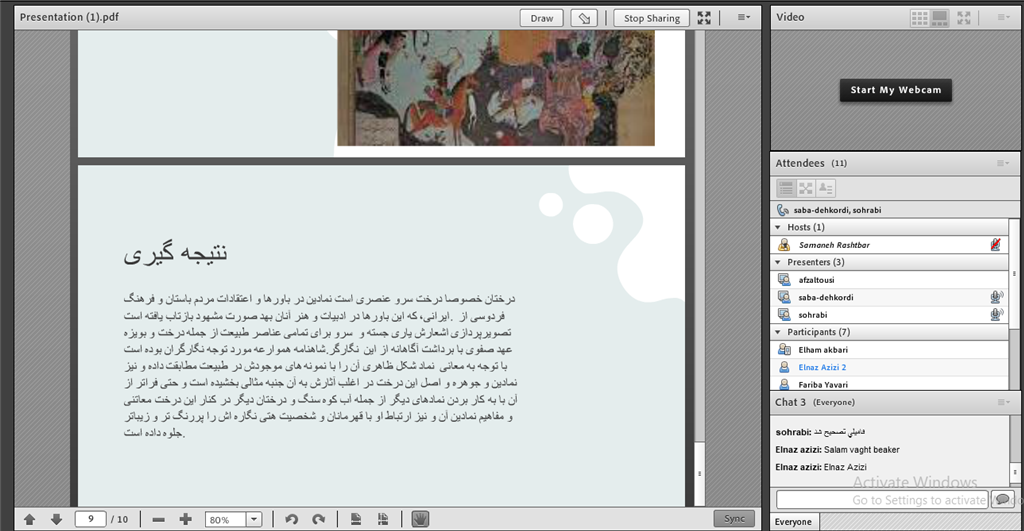Viewport: 1024px width, 531px height.
Task: Click the Attendees (11) pod title
Action: click(811, 163)
